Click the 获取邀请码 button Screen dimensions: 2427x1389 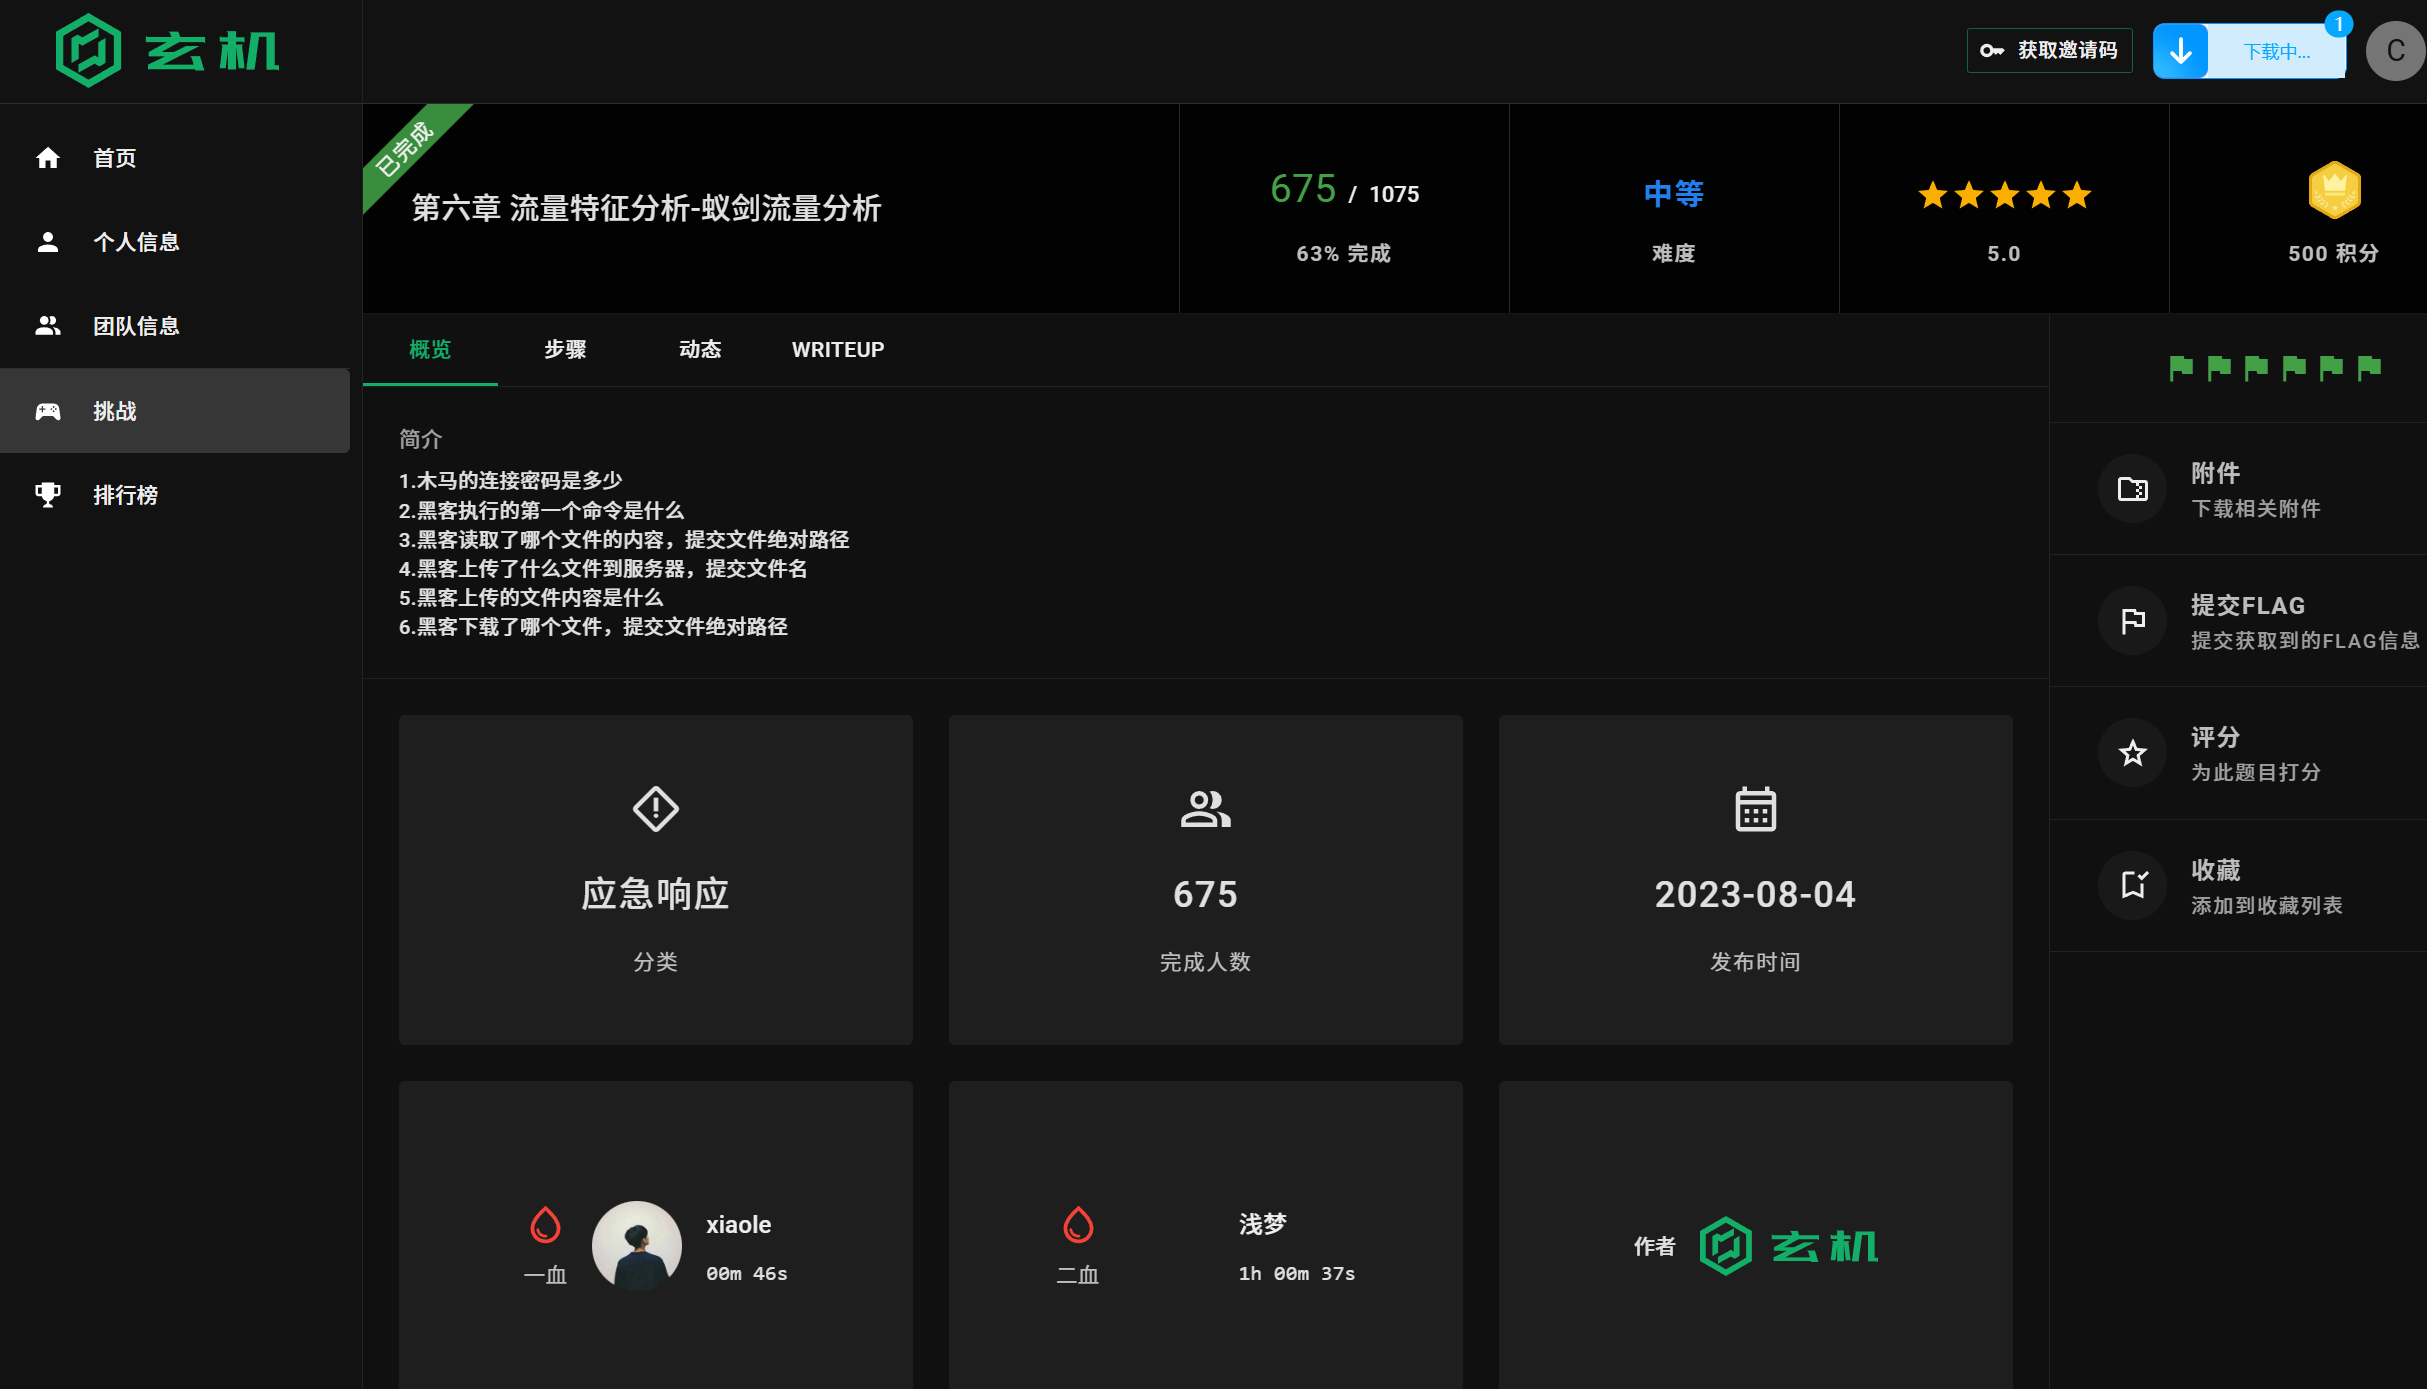click(2049, 51)
